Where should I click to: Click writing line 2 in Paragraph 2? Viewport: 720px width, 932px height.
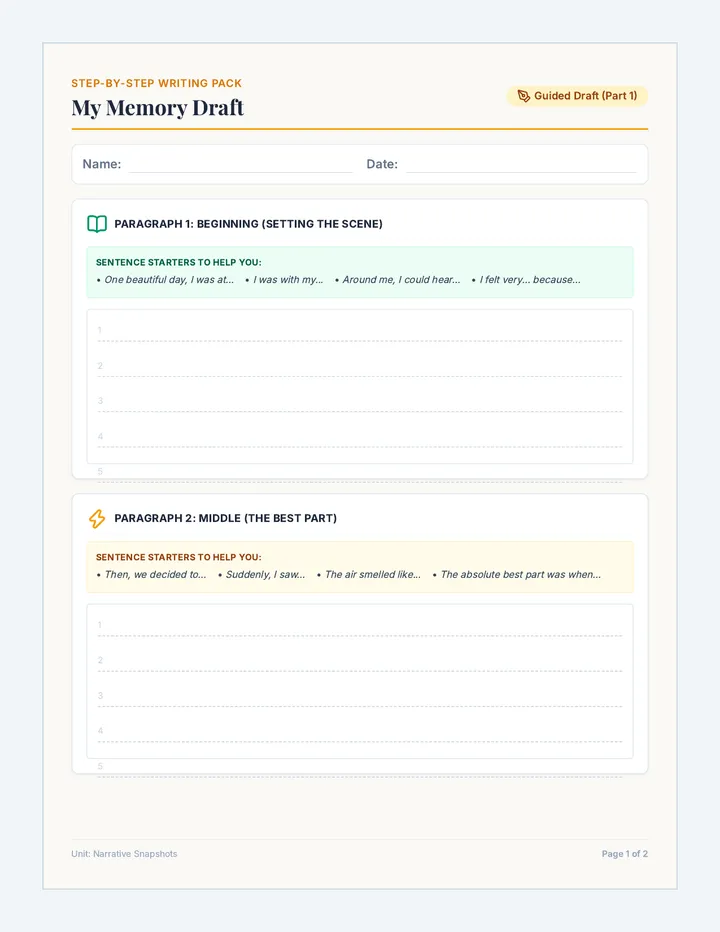coord(360,661)
